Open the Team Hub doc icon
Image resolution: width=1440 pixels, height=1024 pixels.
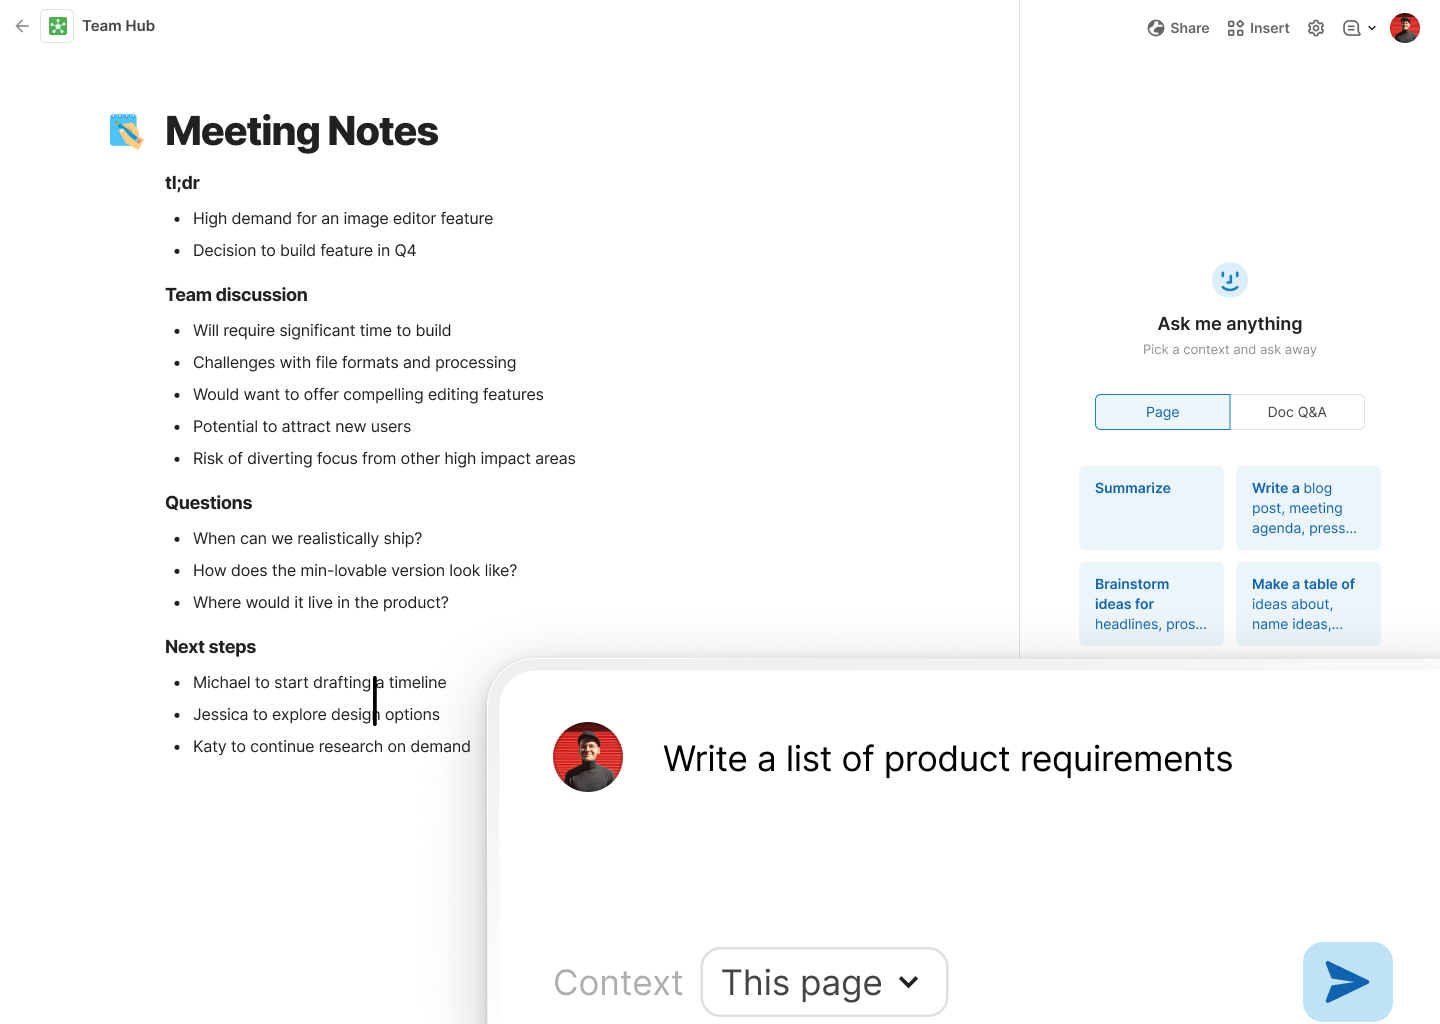[58, 26]
